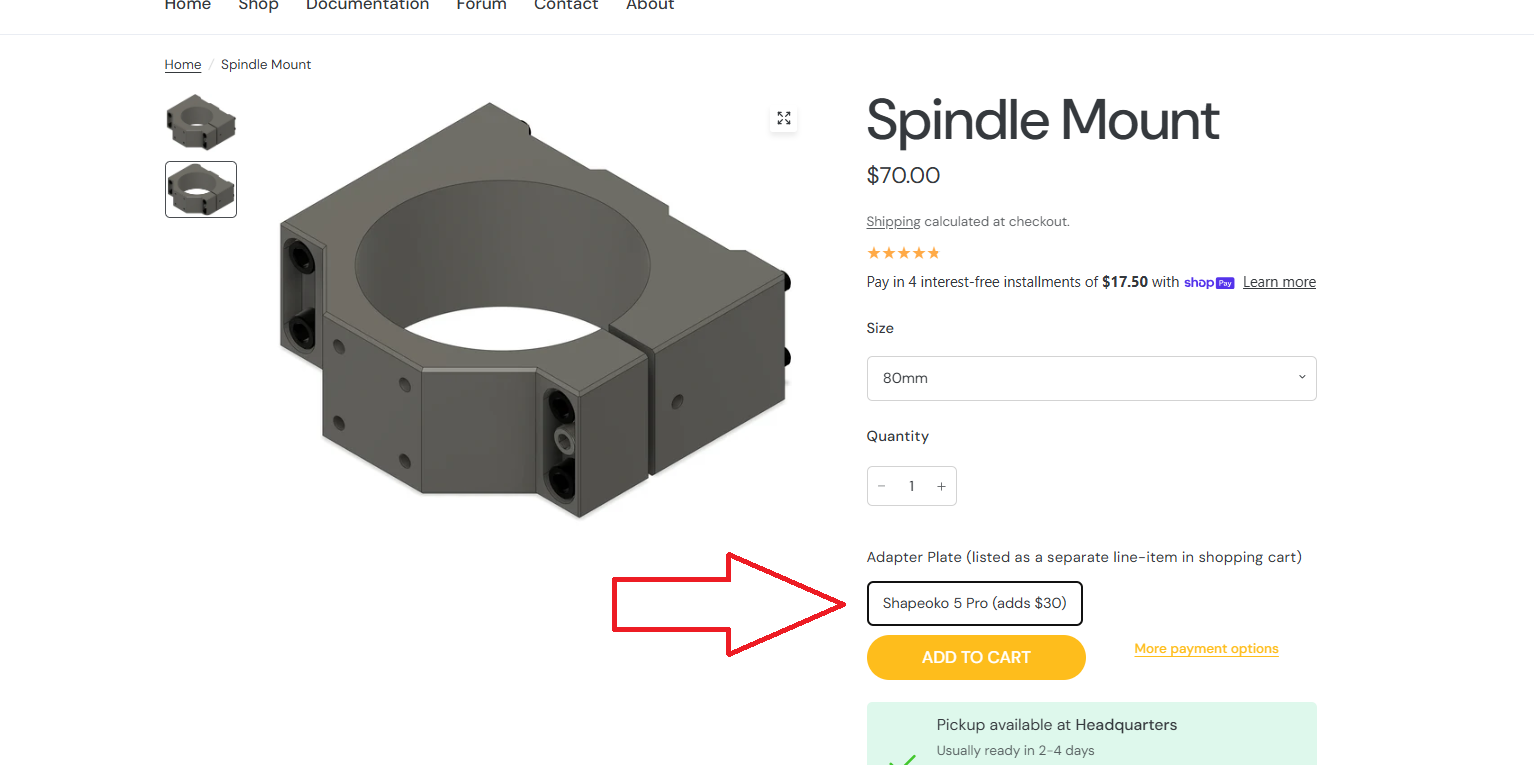The width and height of the screenshot is (1534, 765).
Task: Open the Documentation menu item
Action: (367, 6)
